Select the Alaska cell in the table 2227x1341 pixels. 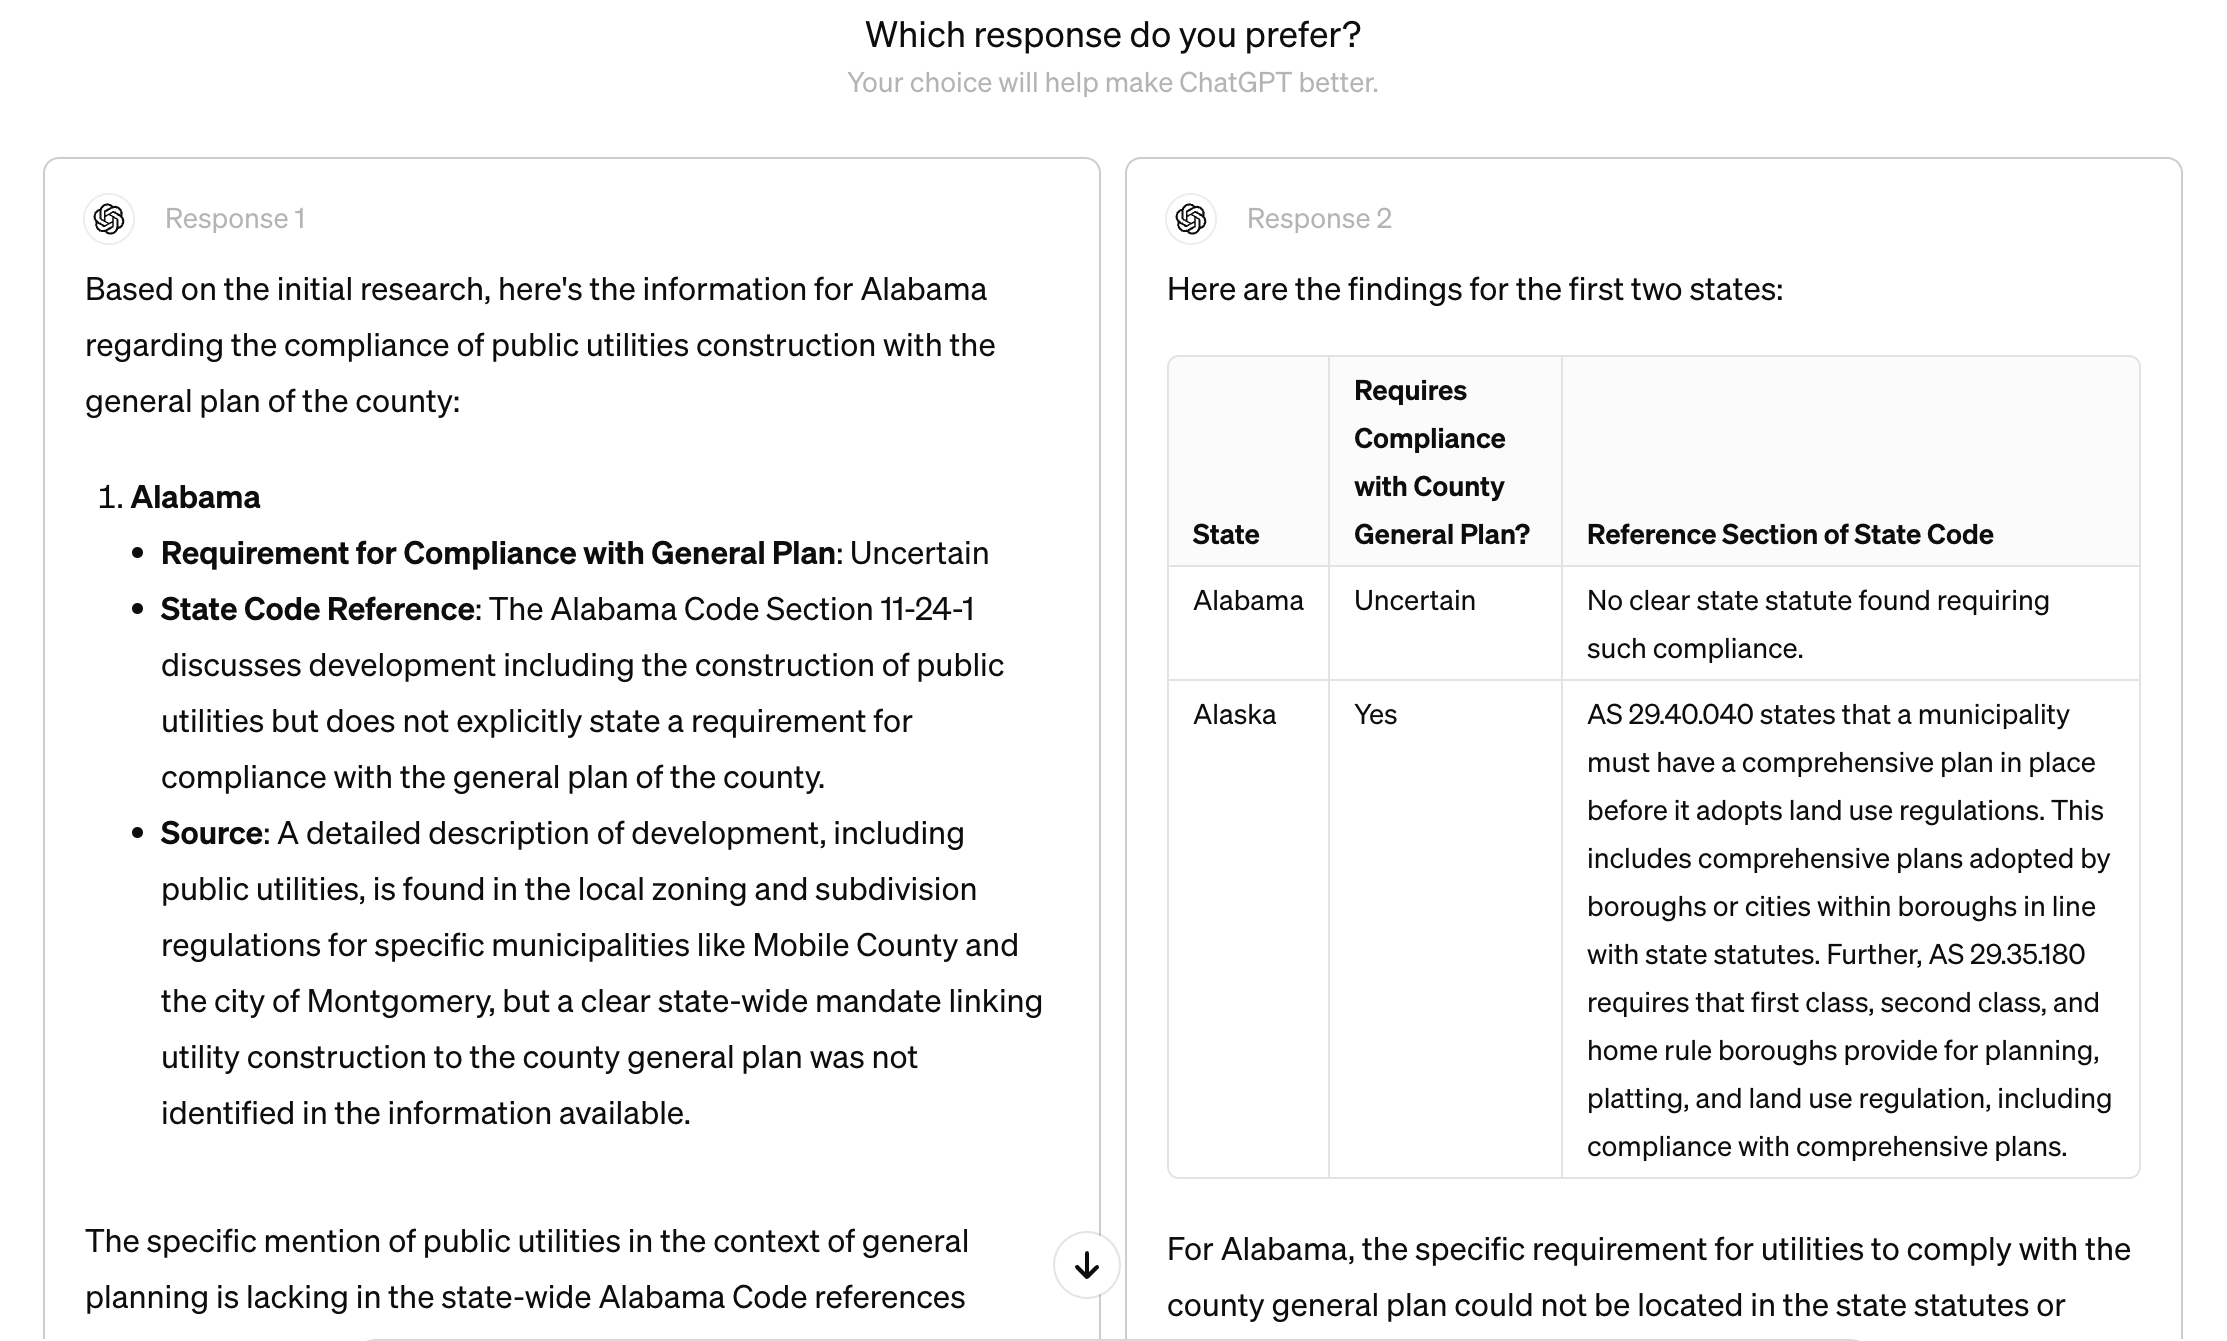[x=1235, y=714]
